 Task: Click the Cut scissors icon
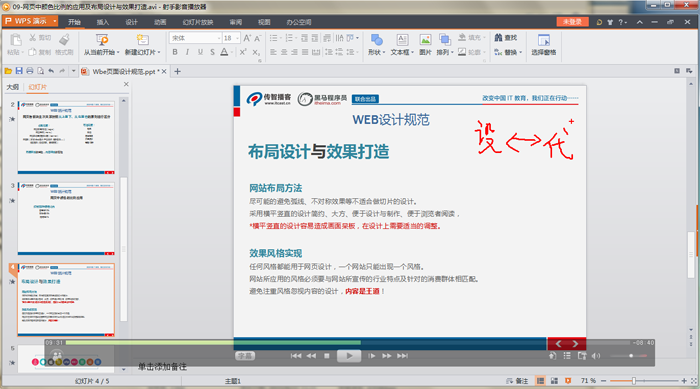[33, 38]
